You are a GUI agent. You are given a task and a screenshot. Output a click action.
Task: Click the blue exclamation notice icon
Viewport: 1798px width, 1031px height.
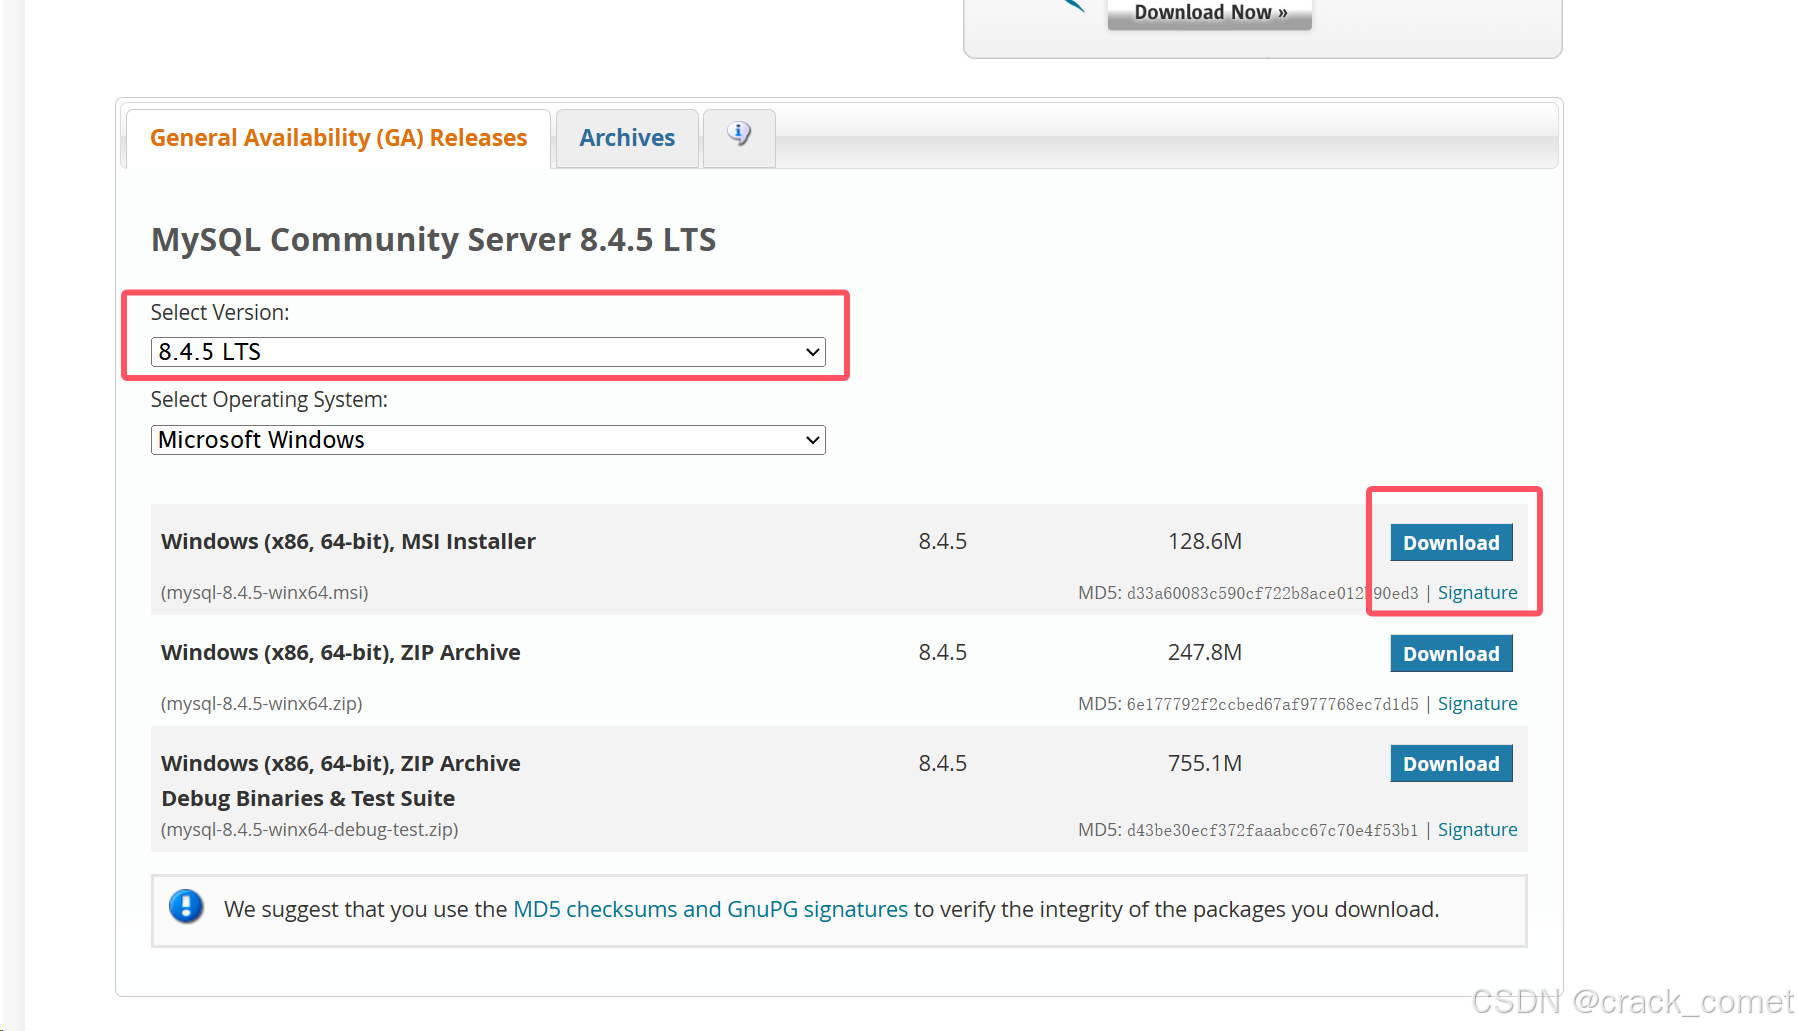(x=186, y=907)
